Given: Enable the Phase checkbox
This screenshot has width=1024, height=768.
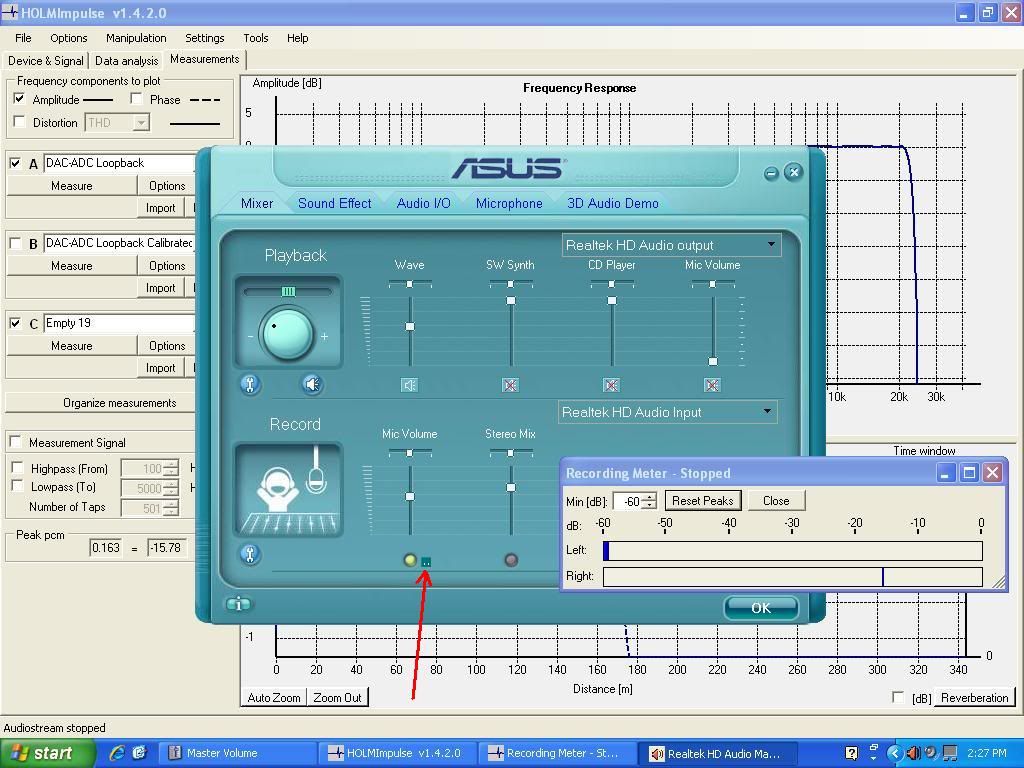Looking at the screenshot, I should point(136,99).
